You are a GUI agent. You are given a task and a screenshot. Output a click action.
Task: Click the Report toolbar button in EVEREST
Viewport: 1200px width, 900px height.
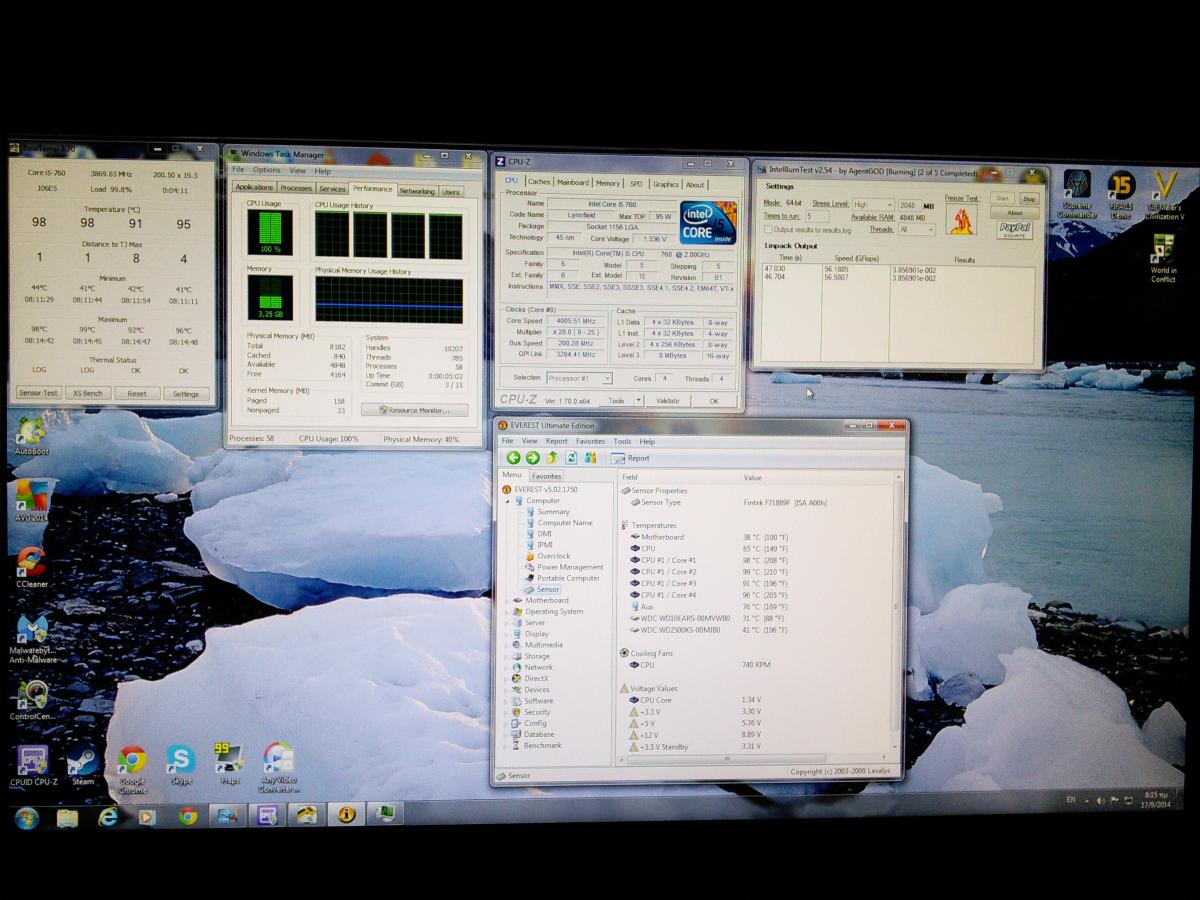(x=631, y=458)
